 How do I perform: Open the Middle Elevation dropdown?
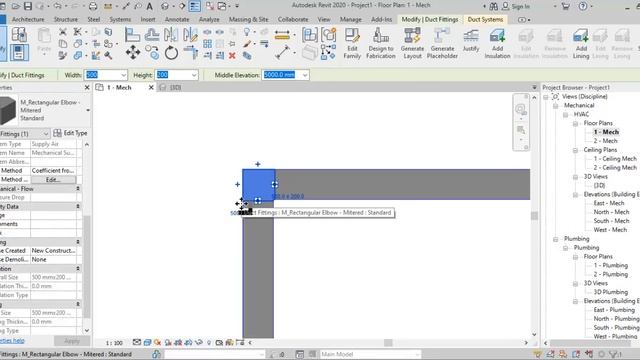pyautogui.click(x=304, y=75)
